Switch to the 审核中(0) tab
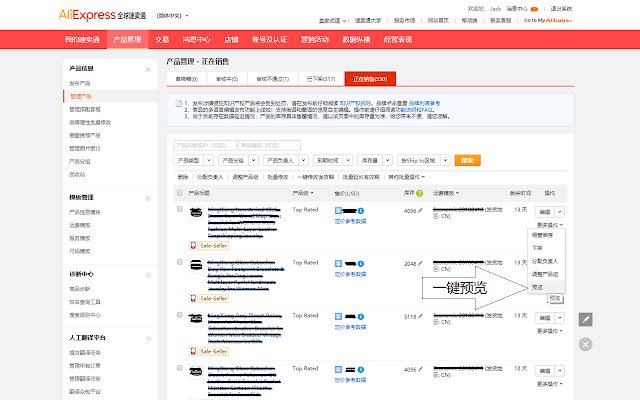 (227, 79)
